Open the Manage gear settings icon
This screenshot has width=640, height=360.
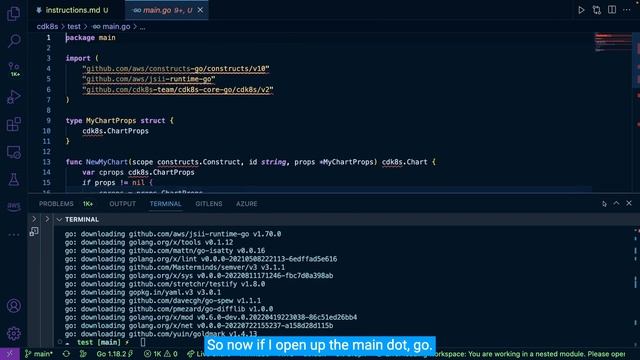[x=13, y=333]
